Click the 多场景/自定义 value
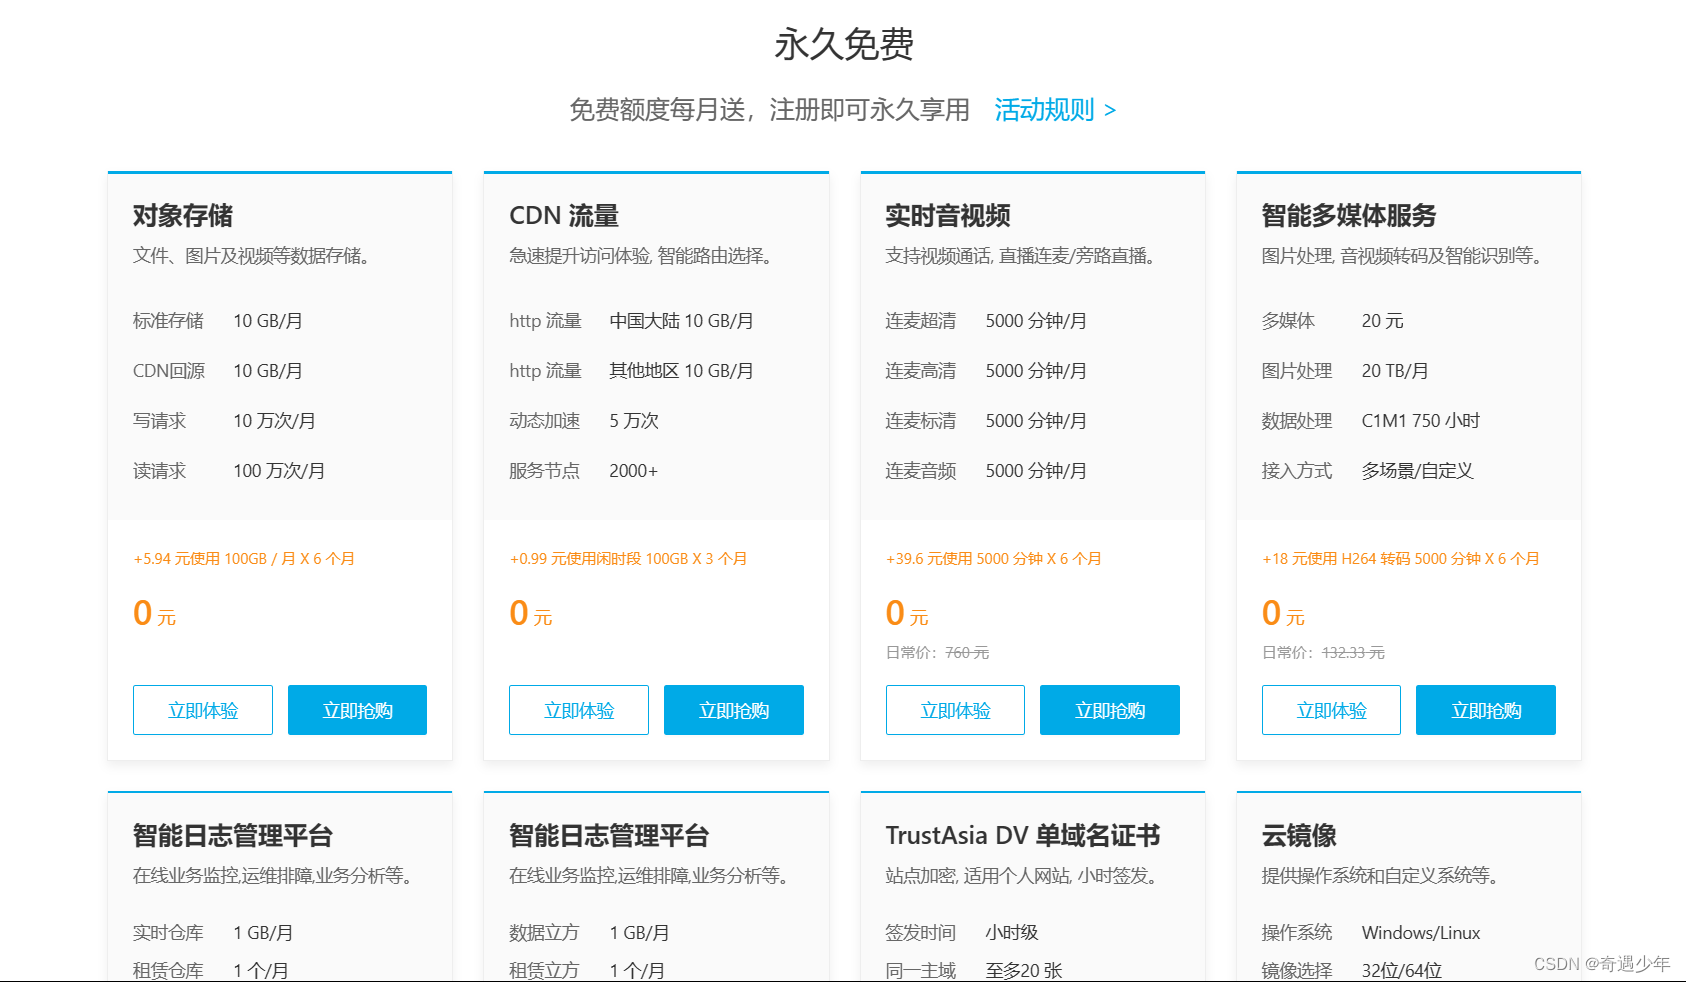This screenshot has width=1686, height=982. (1418, 471)
